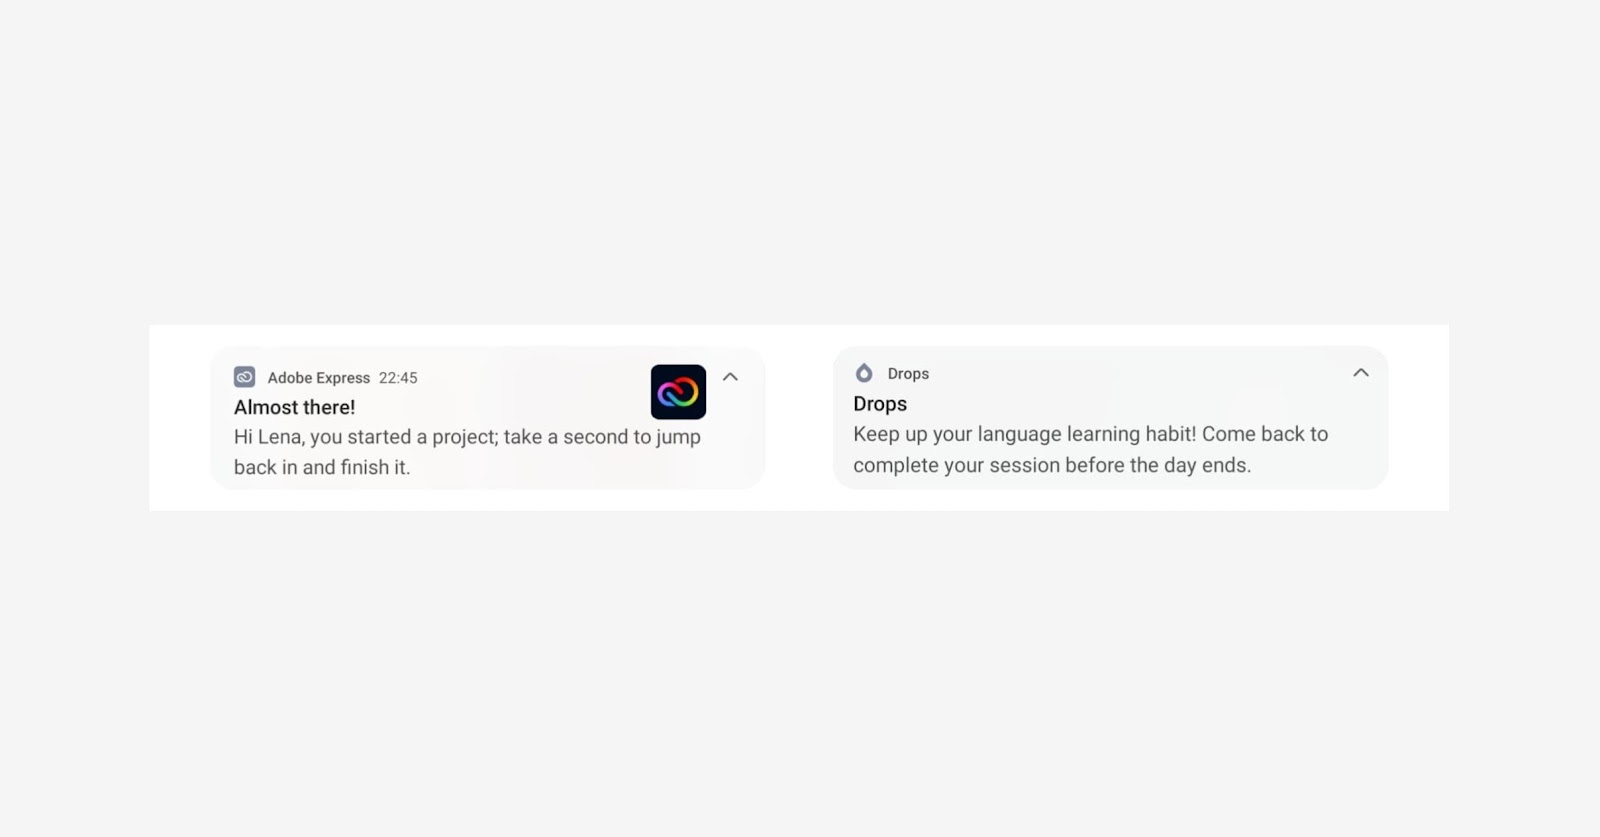The image size is (1600, 837).
Task: Click the Adobe Express small app icon
Action: (244, 377)
